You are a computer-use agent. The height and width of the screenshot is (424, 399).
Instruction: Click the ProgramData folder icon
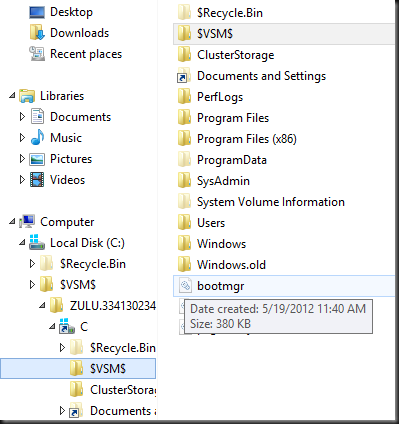(185, 160)
